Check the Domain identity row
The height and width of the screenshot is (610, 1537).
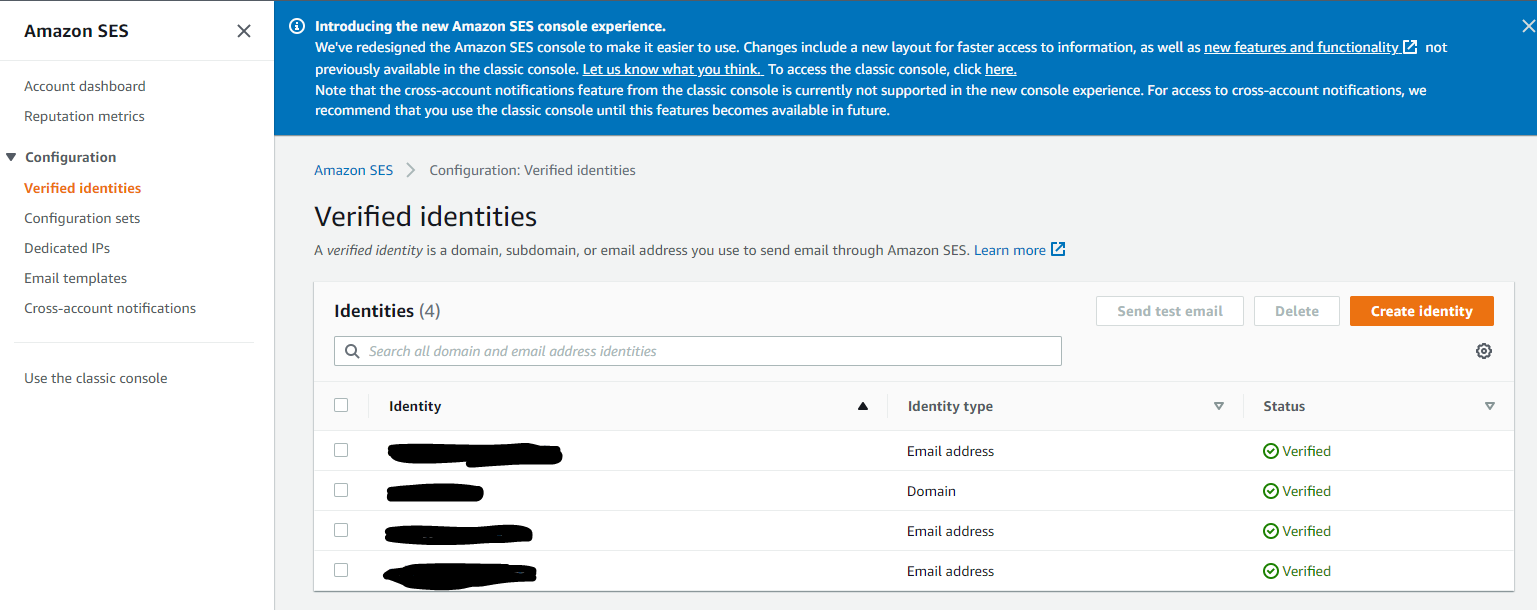click(x=341, y=490)
